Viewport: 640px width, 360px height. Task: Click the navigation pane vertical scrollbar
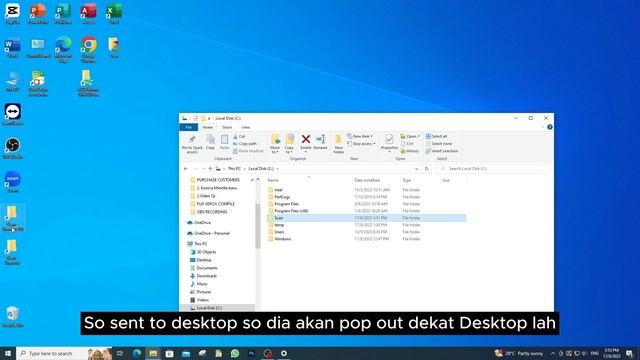click(258, 227)
